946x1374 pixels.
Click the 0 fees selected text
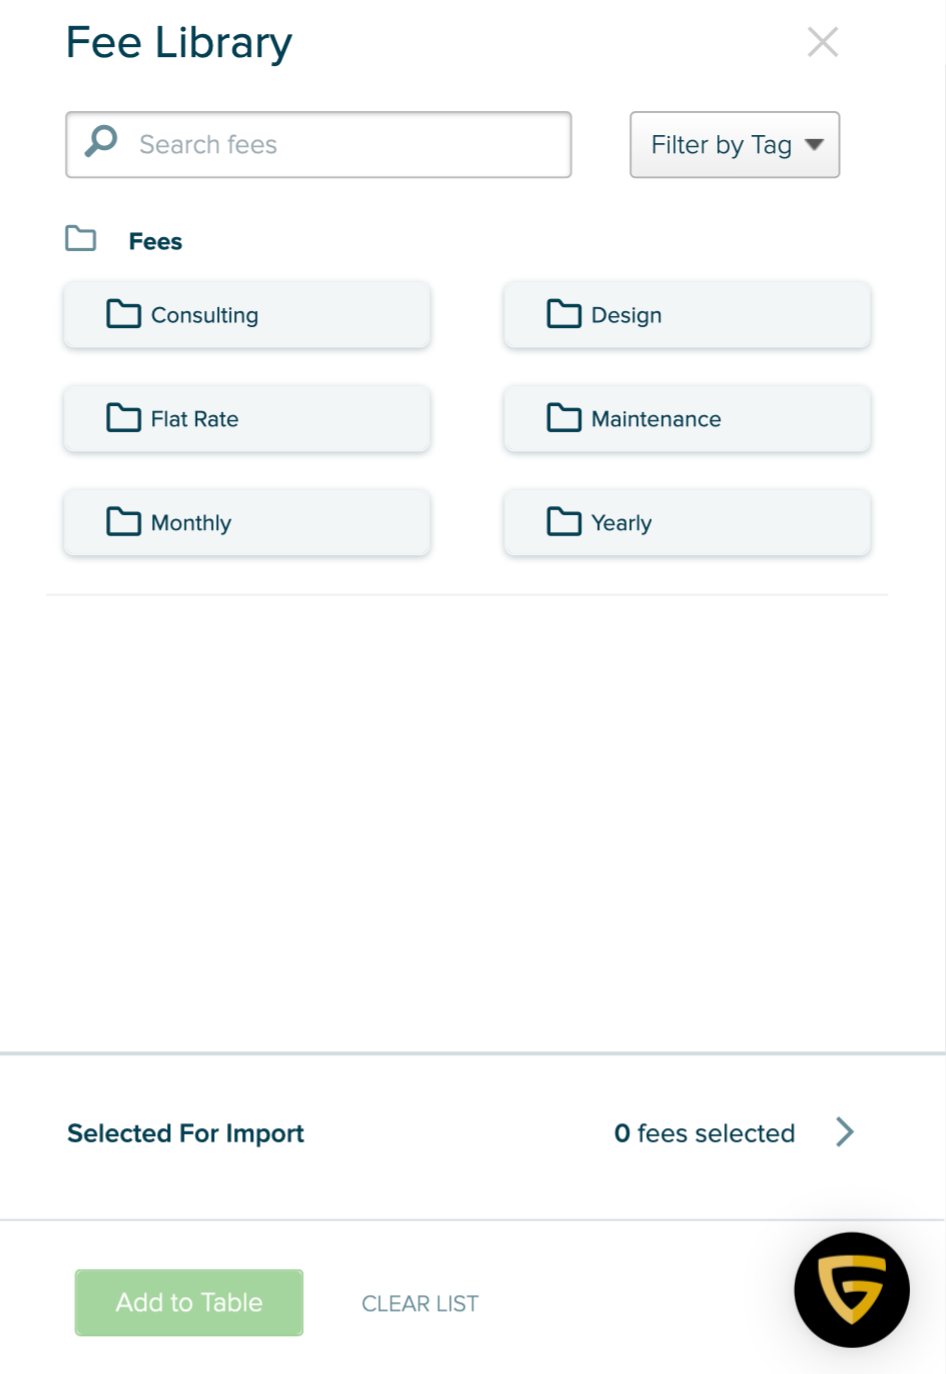(705, 1133)
